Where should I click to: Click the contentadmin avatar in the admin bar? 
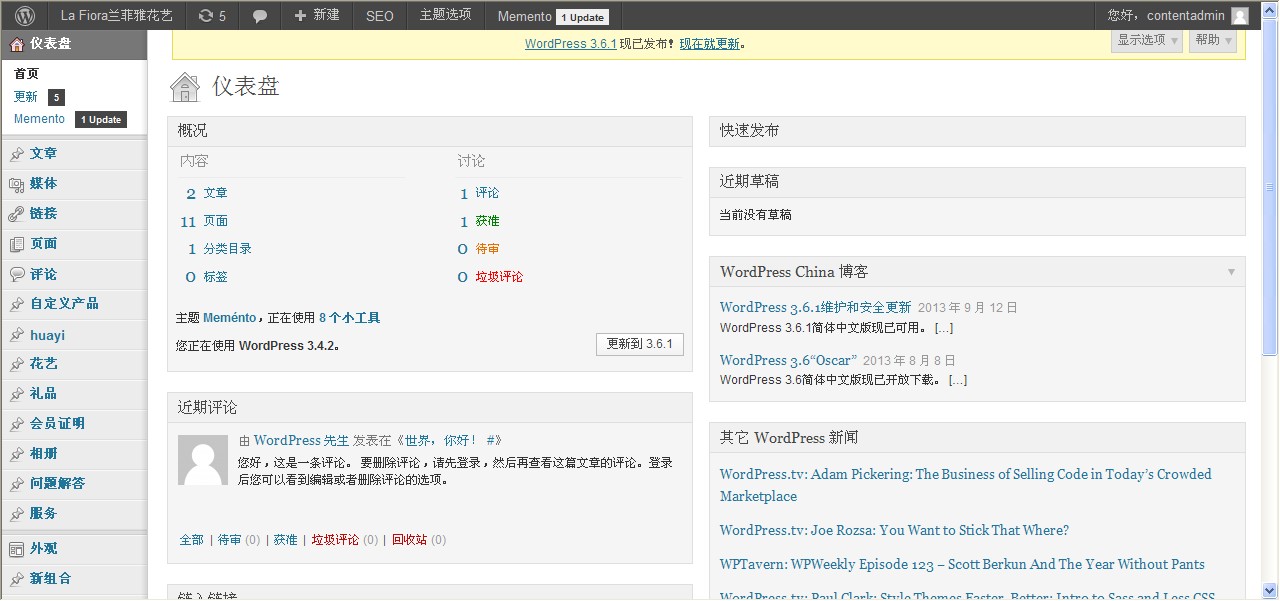[1240, 15]
